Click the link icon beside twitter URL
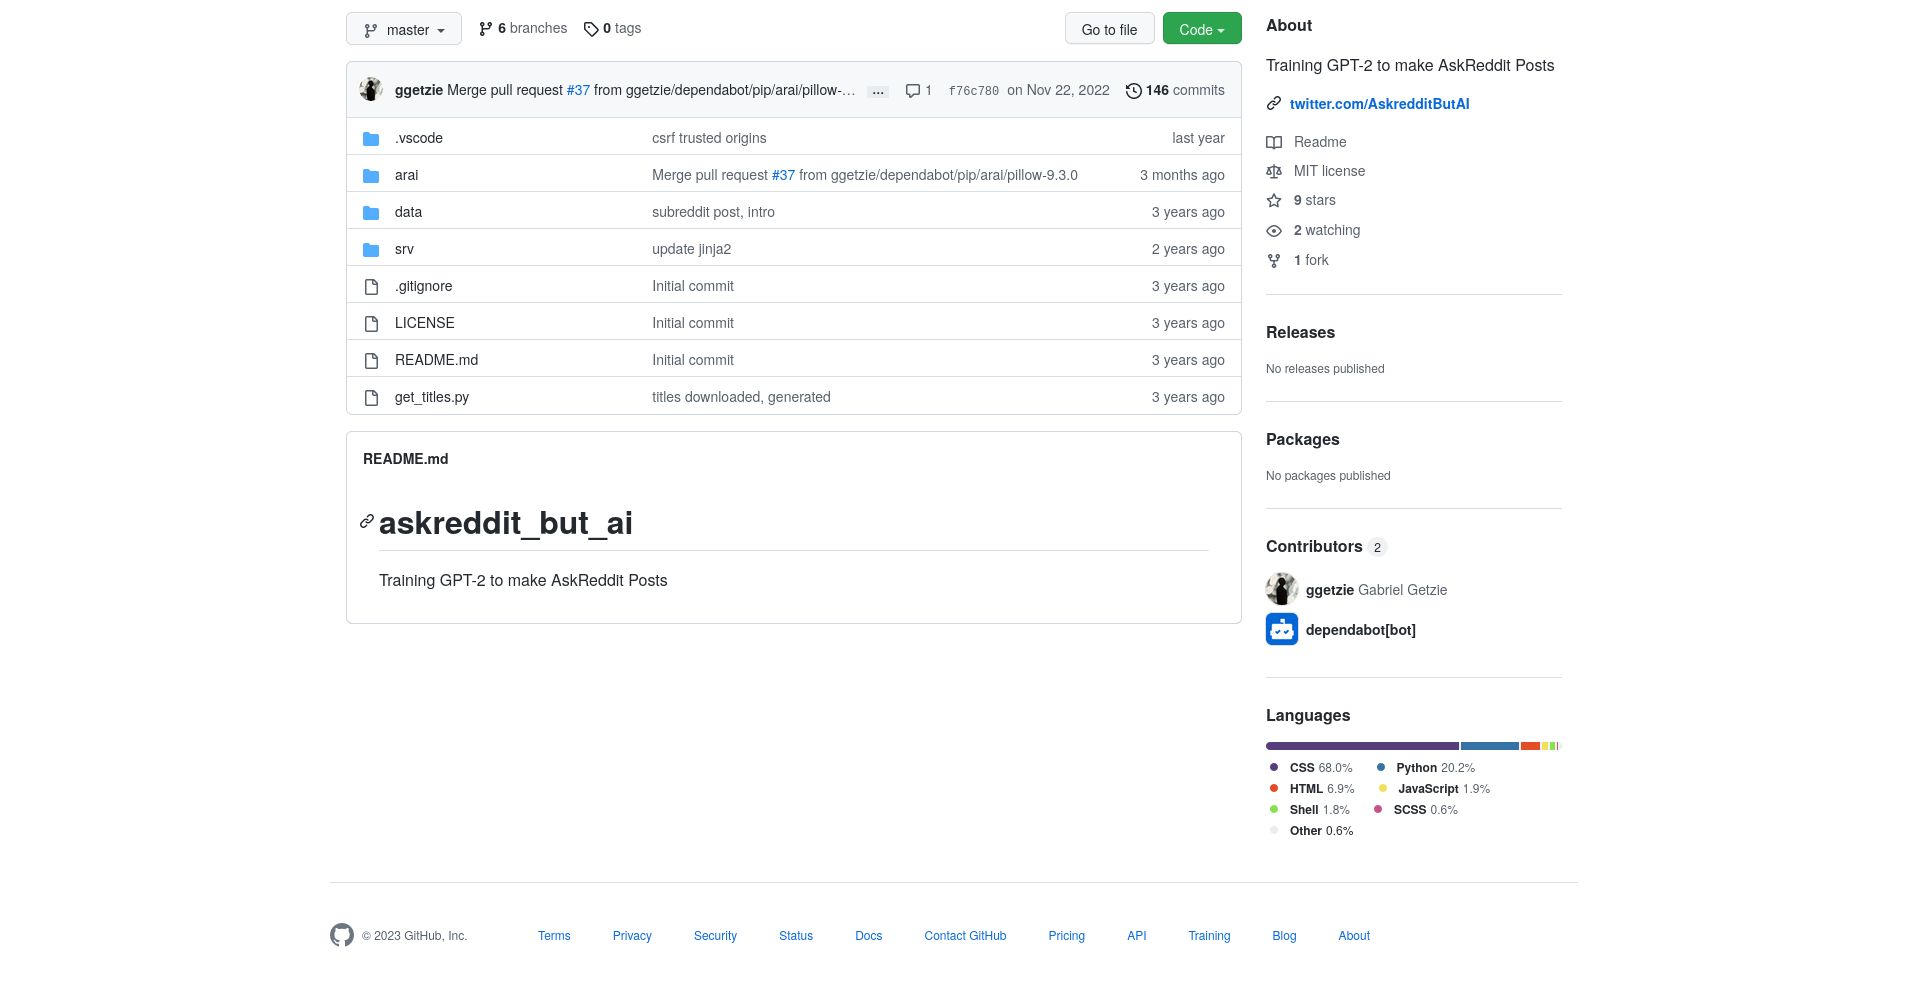The height and width of the screenshot is (995, 1920). [1274, 103]
